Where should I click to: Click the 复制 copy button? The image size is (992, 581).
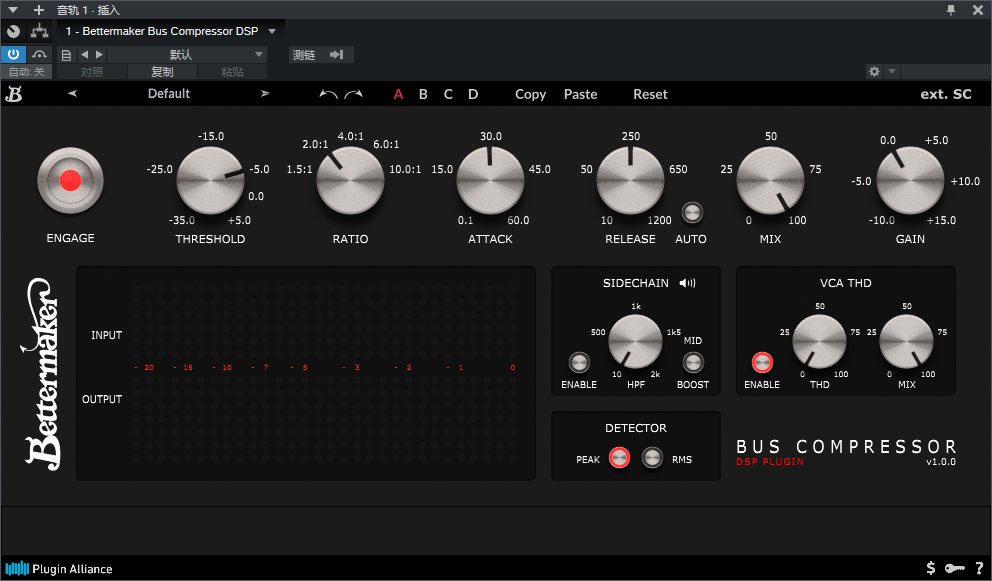(x=163, y=72)
